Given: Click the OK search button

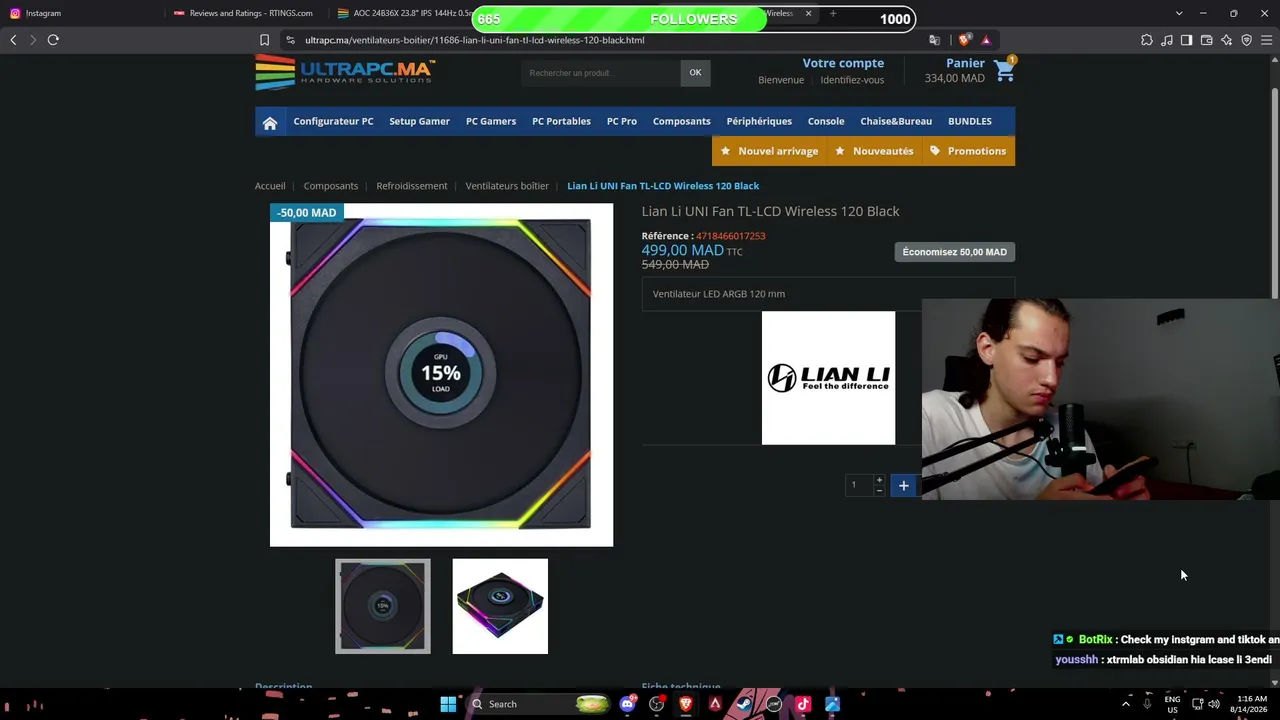Looking at the screenshot, I should (695, 72).
